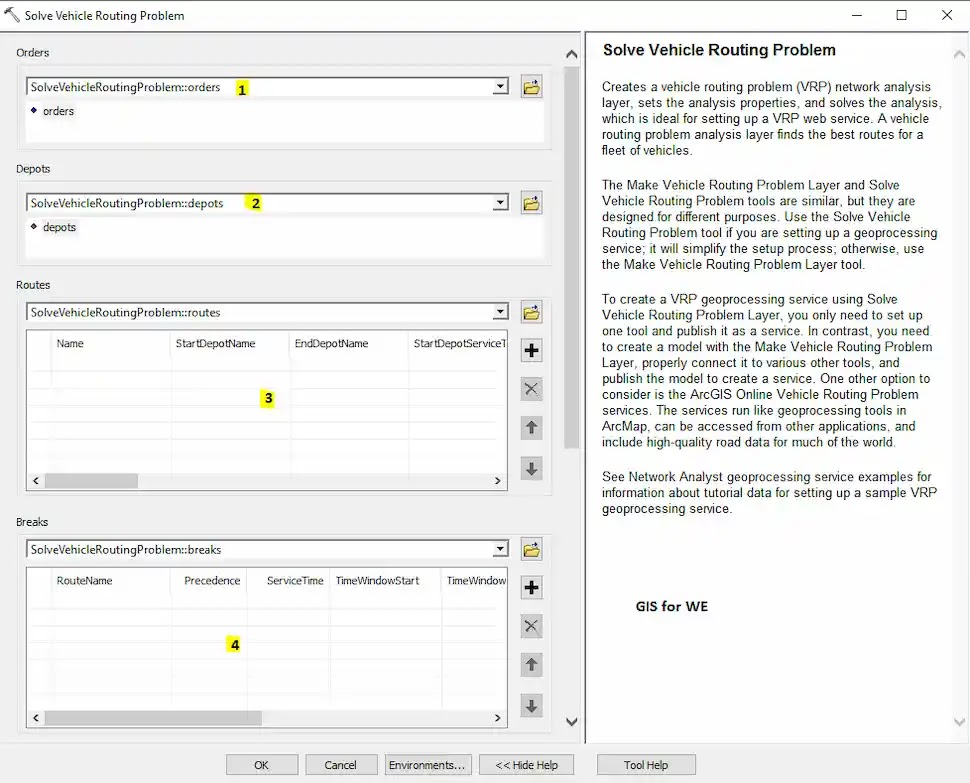Add a row to the Routes table
Screen dimensions: 970x783
[531, 351]
